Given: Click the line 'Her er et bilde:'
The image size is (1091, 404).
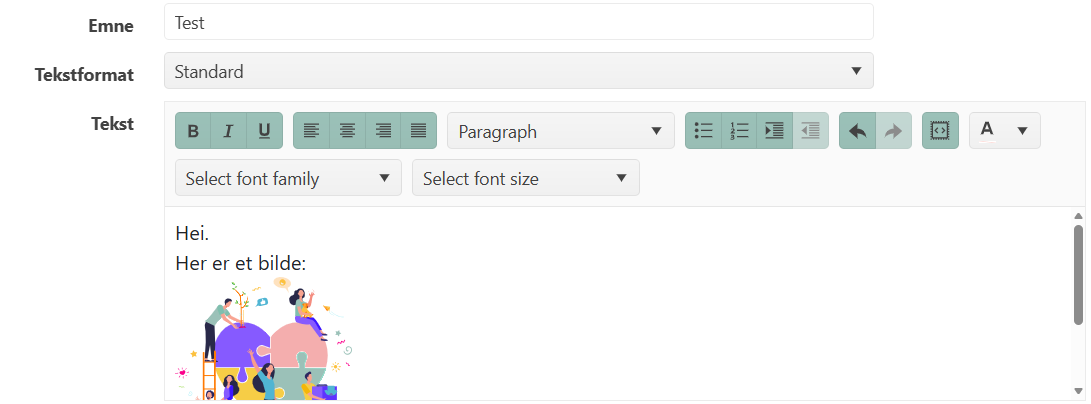Looking at the screenshot, I should click(x=241, y=264).
